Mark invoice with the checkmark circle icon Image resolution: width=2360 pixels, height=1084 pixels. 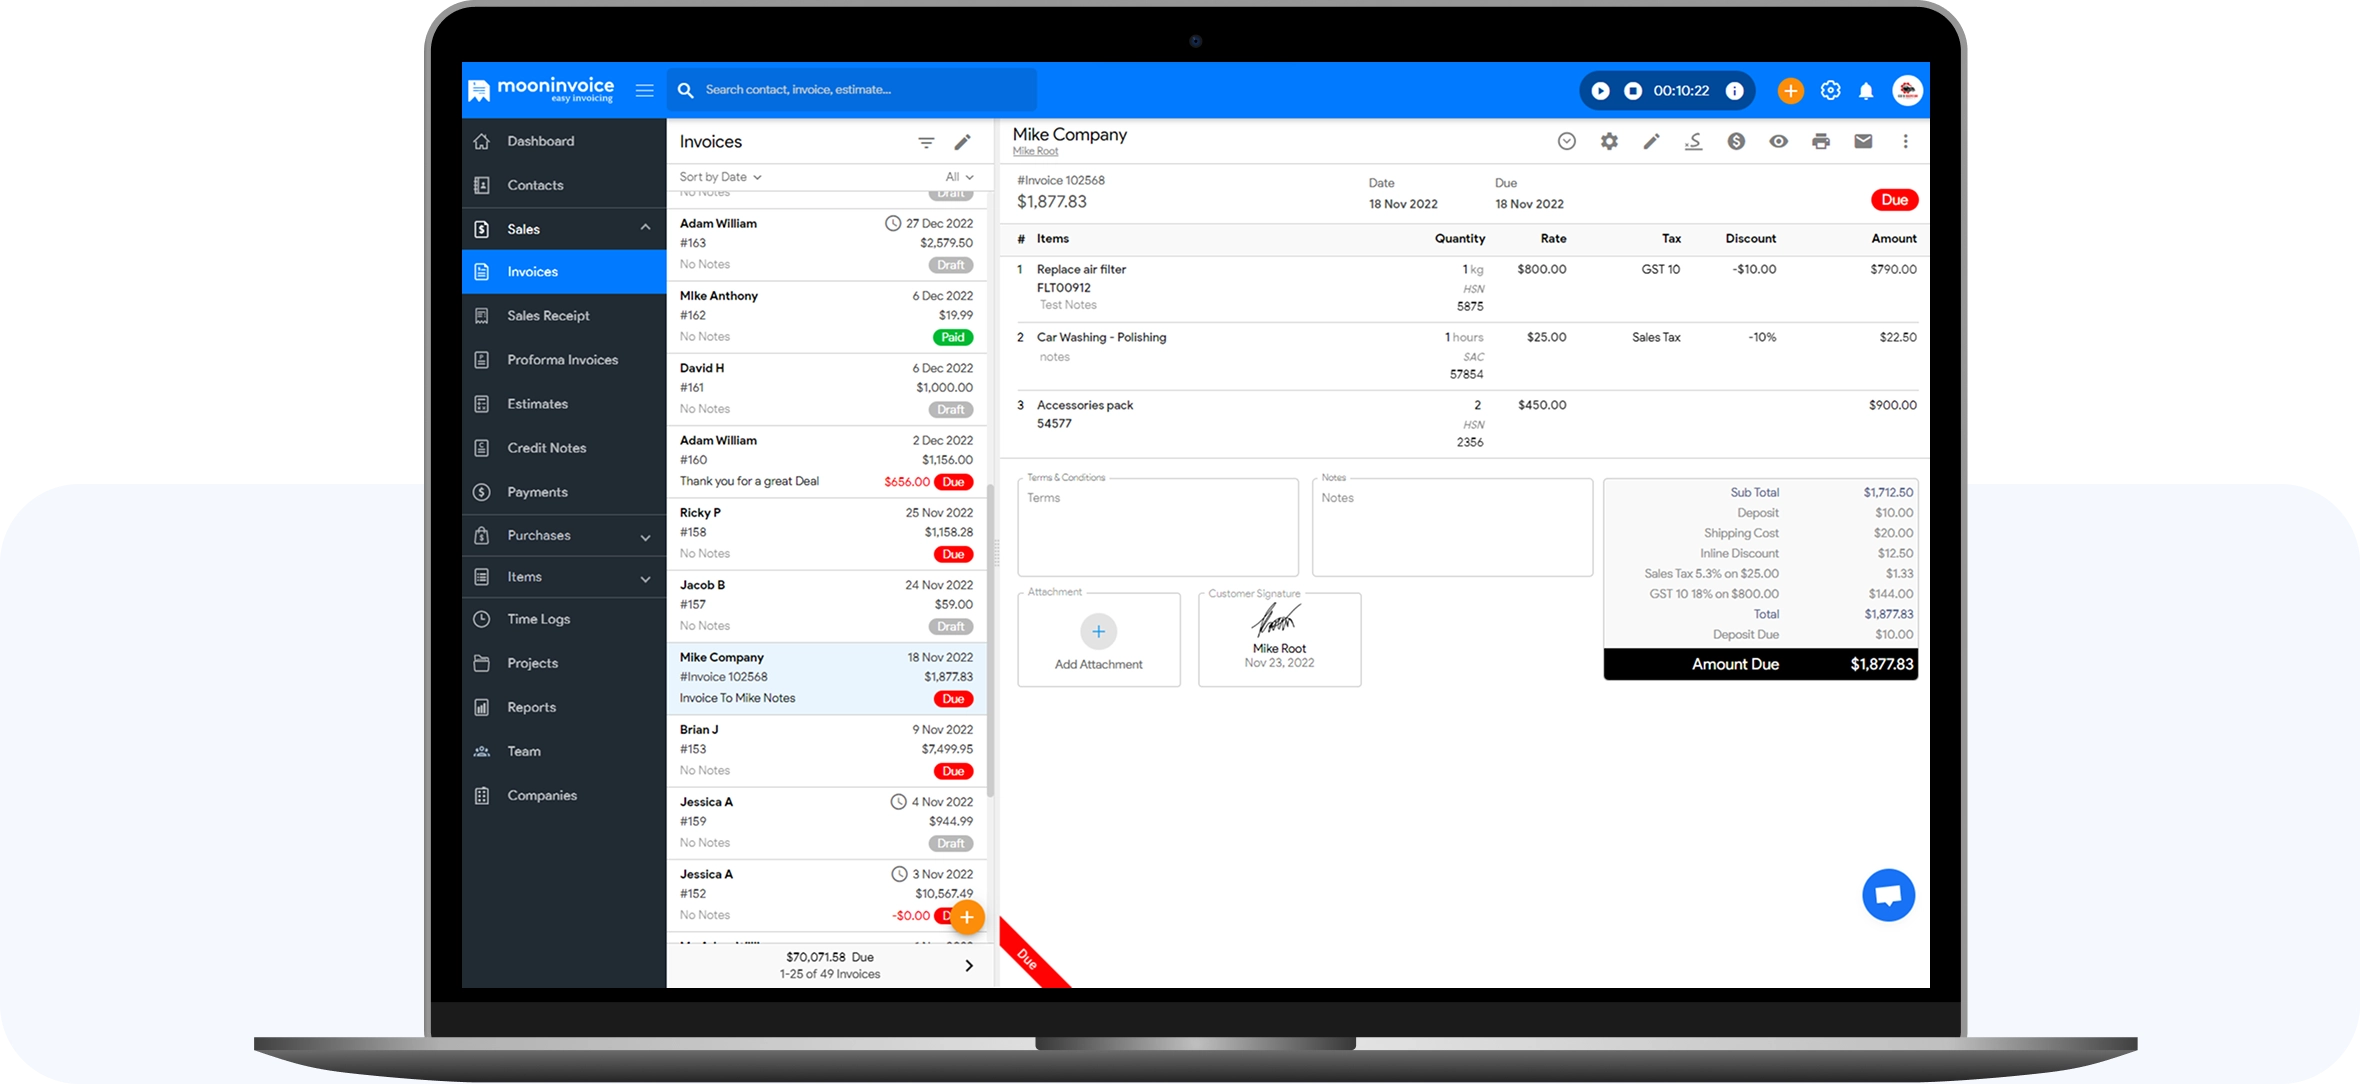1566,142
